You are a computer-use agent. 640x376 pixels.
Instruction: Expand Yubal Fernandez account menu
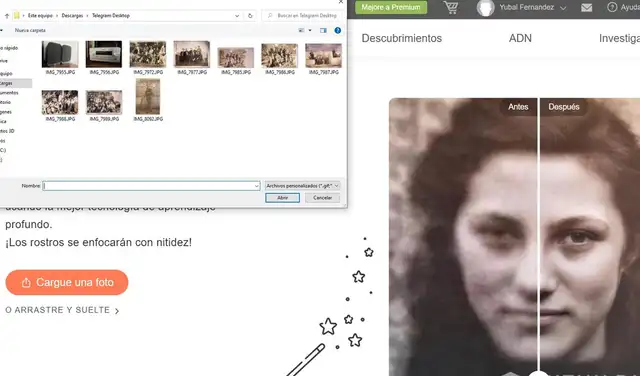[563, 8]
